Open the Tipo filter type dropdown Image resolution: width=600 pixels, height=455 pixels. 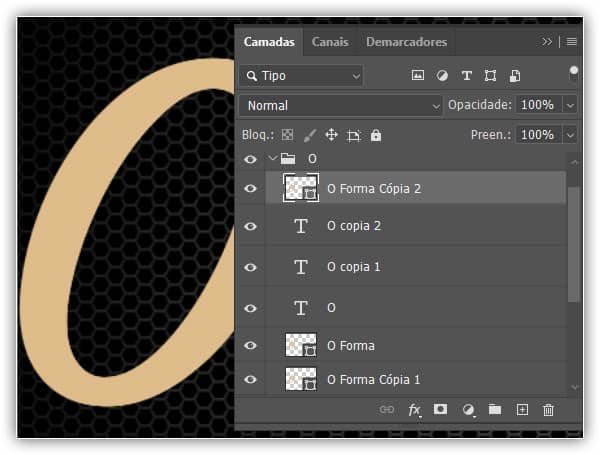(x=301, y=76)
